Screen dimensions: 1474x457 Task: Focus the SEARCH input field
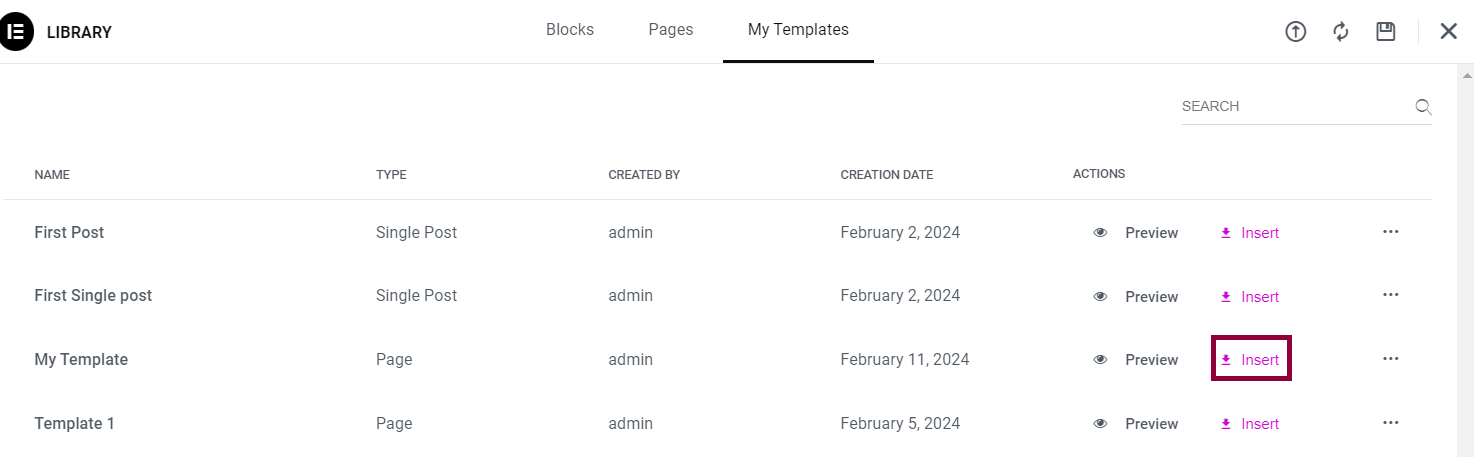[x=1295, y=106]
